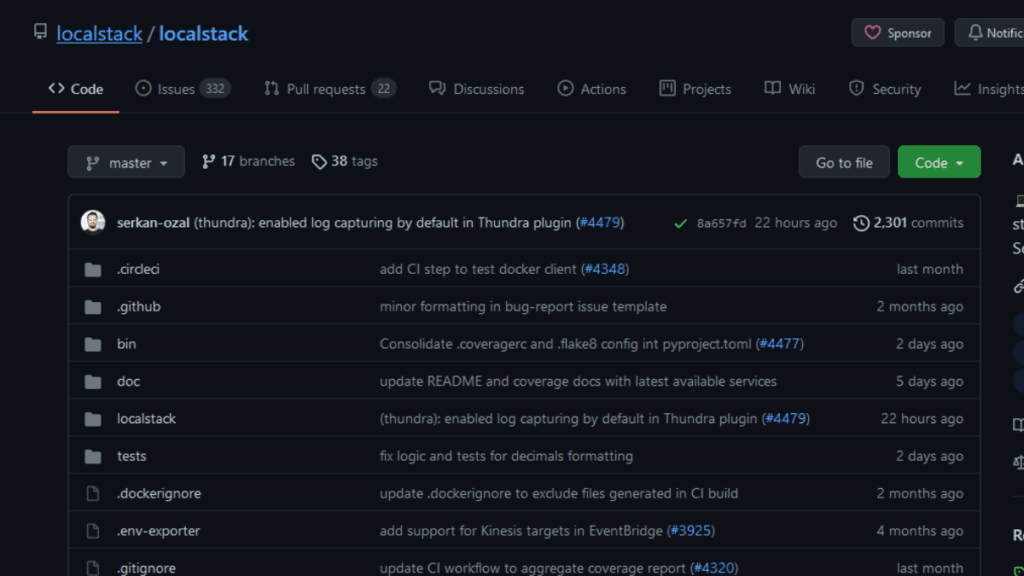This screenshot has width=1024, height=576.
Task: Click the repository icon beside localstack title
Action: click(x=38, y=32)
